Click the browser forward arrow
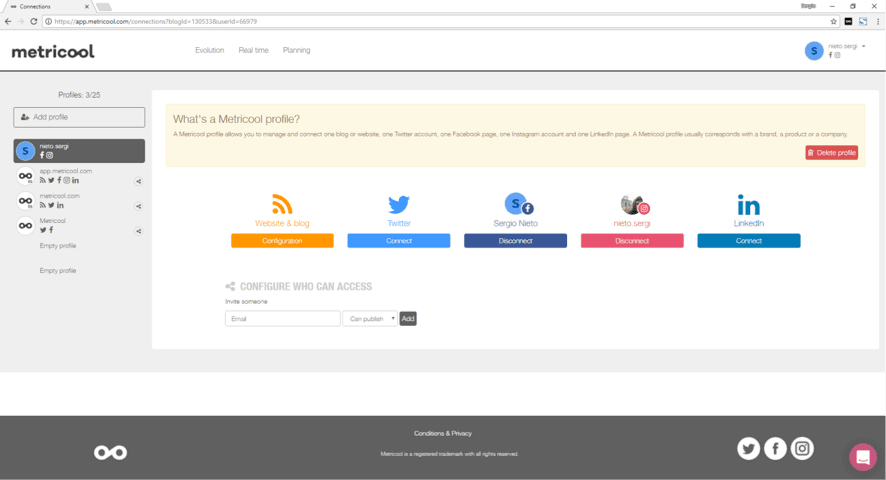 click(x=21, y=21)
